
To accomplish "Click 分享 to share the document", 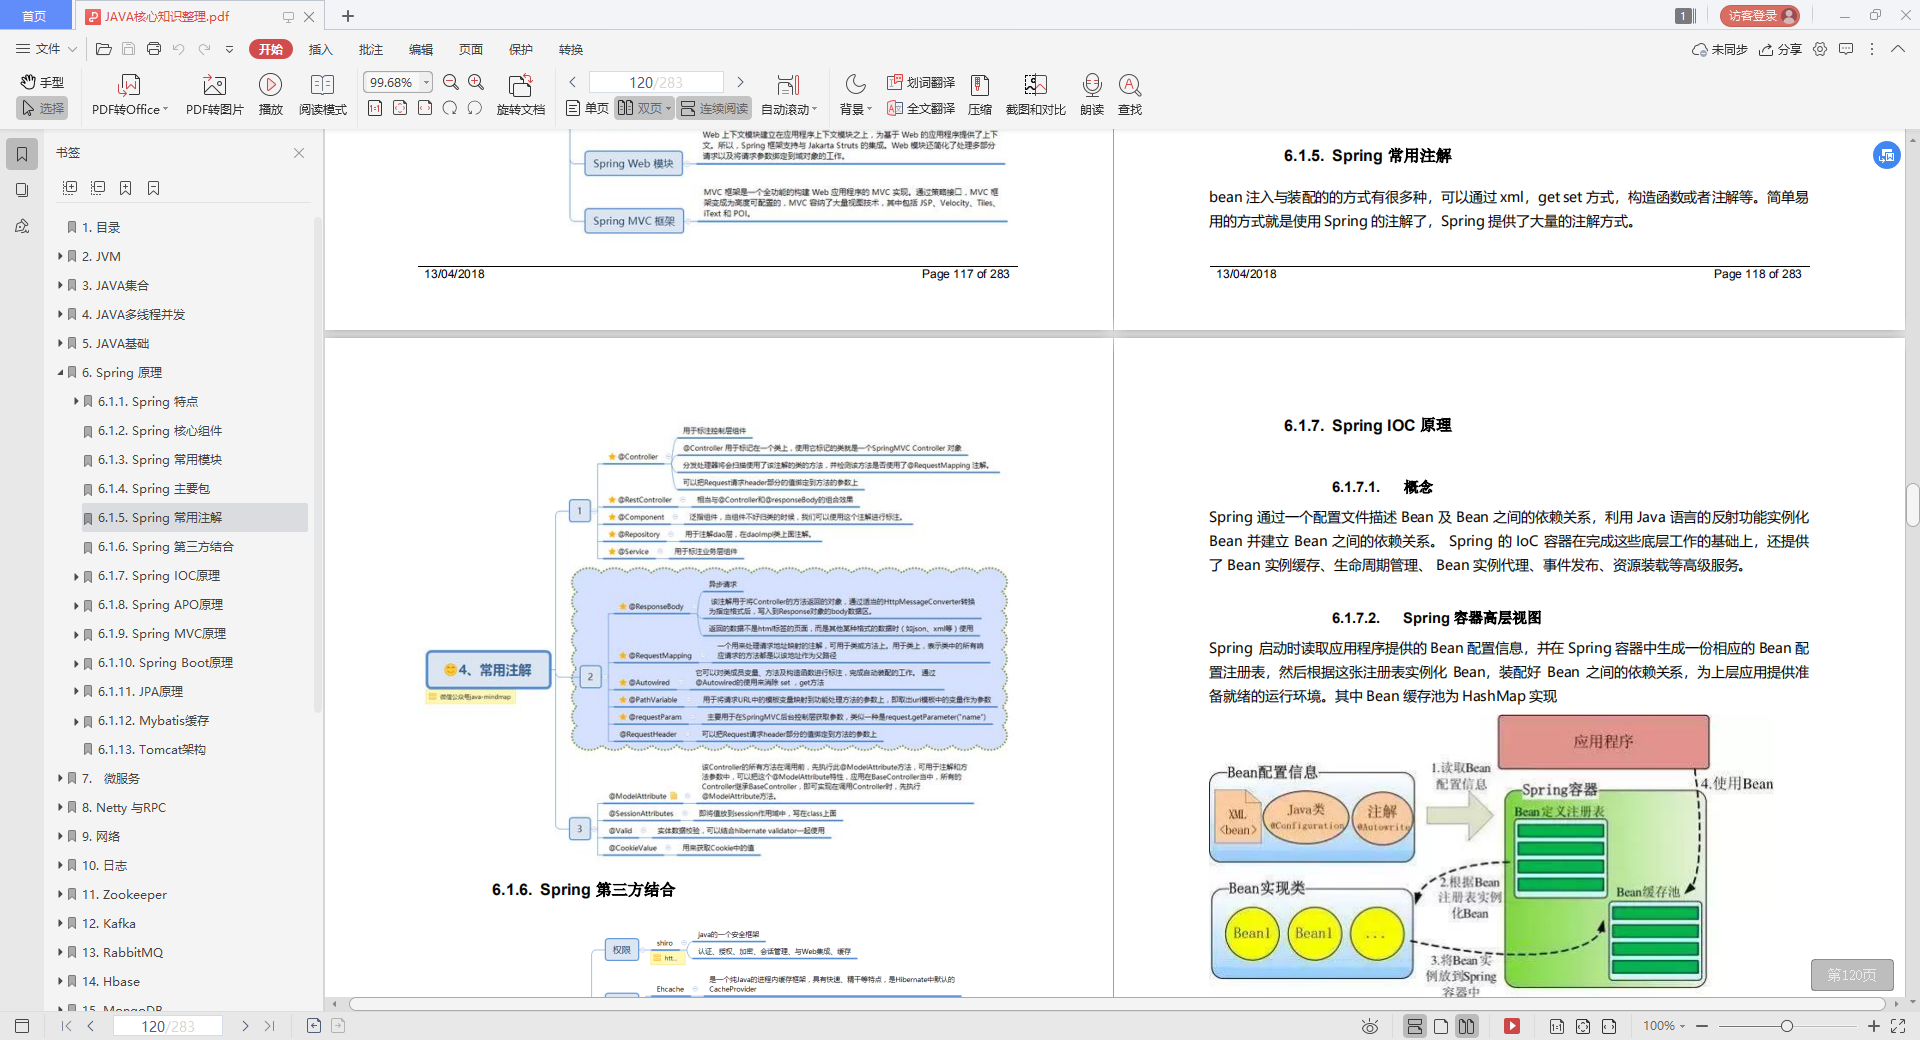I will point(1780,49).
